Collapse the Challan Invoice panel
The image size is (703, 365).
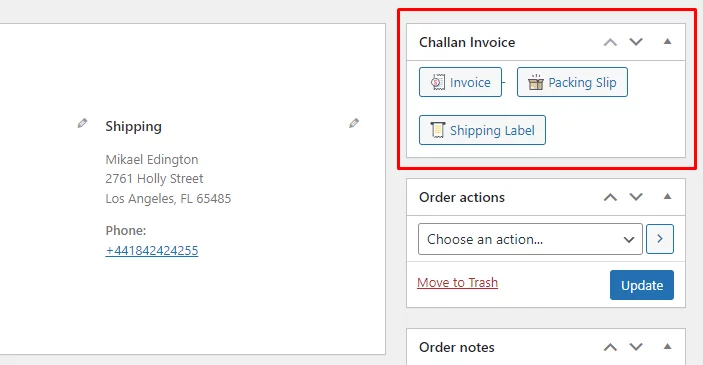coord(667,42)
